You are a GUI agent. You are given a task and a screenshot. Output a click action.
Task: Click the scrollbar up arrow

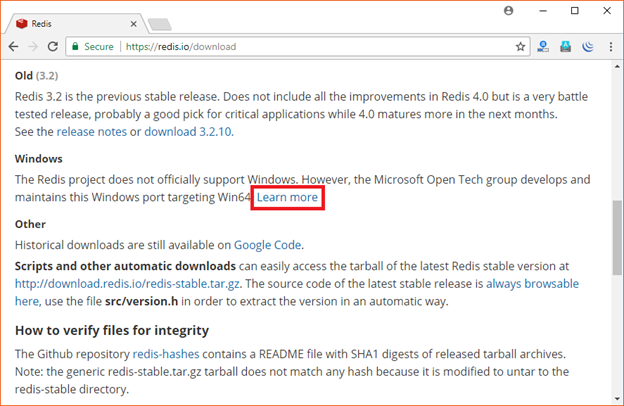coord(617,66)
